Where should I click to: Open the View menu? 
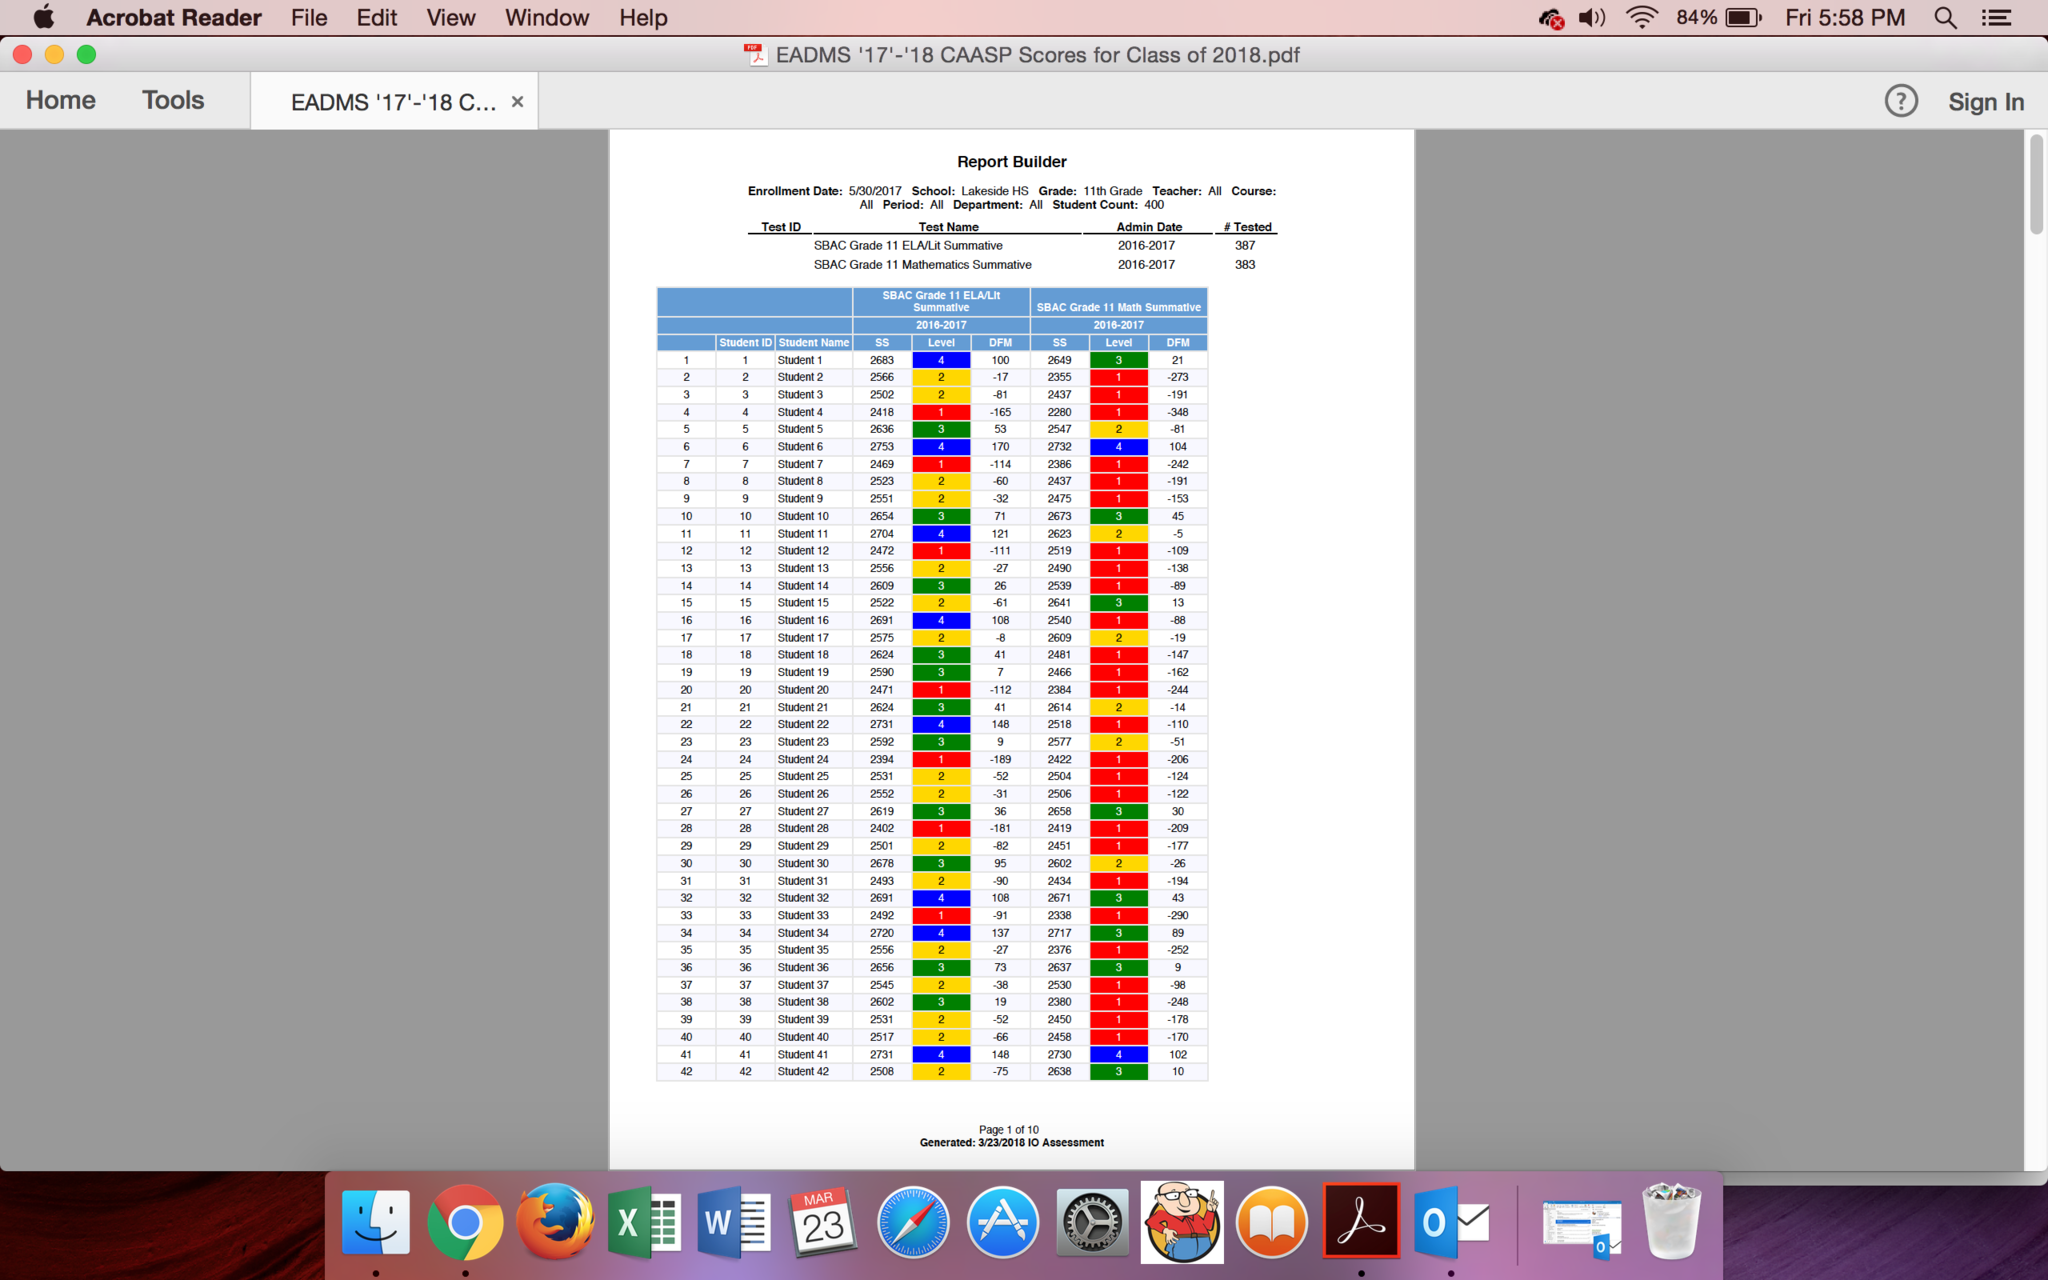pyautogui.click(x=450, y=18)
